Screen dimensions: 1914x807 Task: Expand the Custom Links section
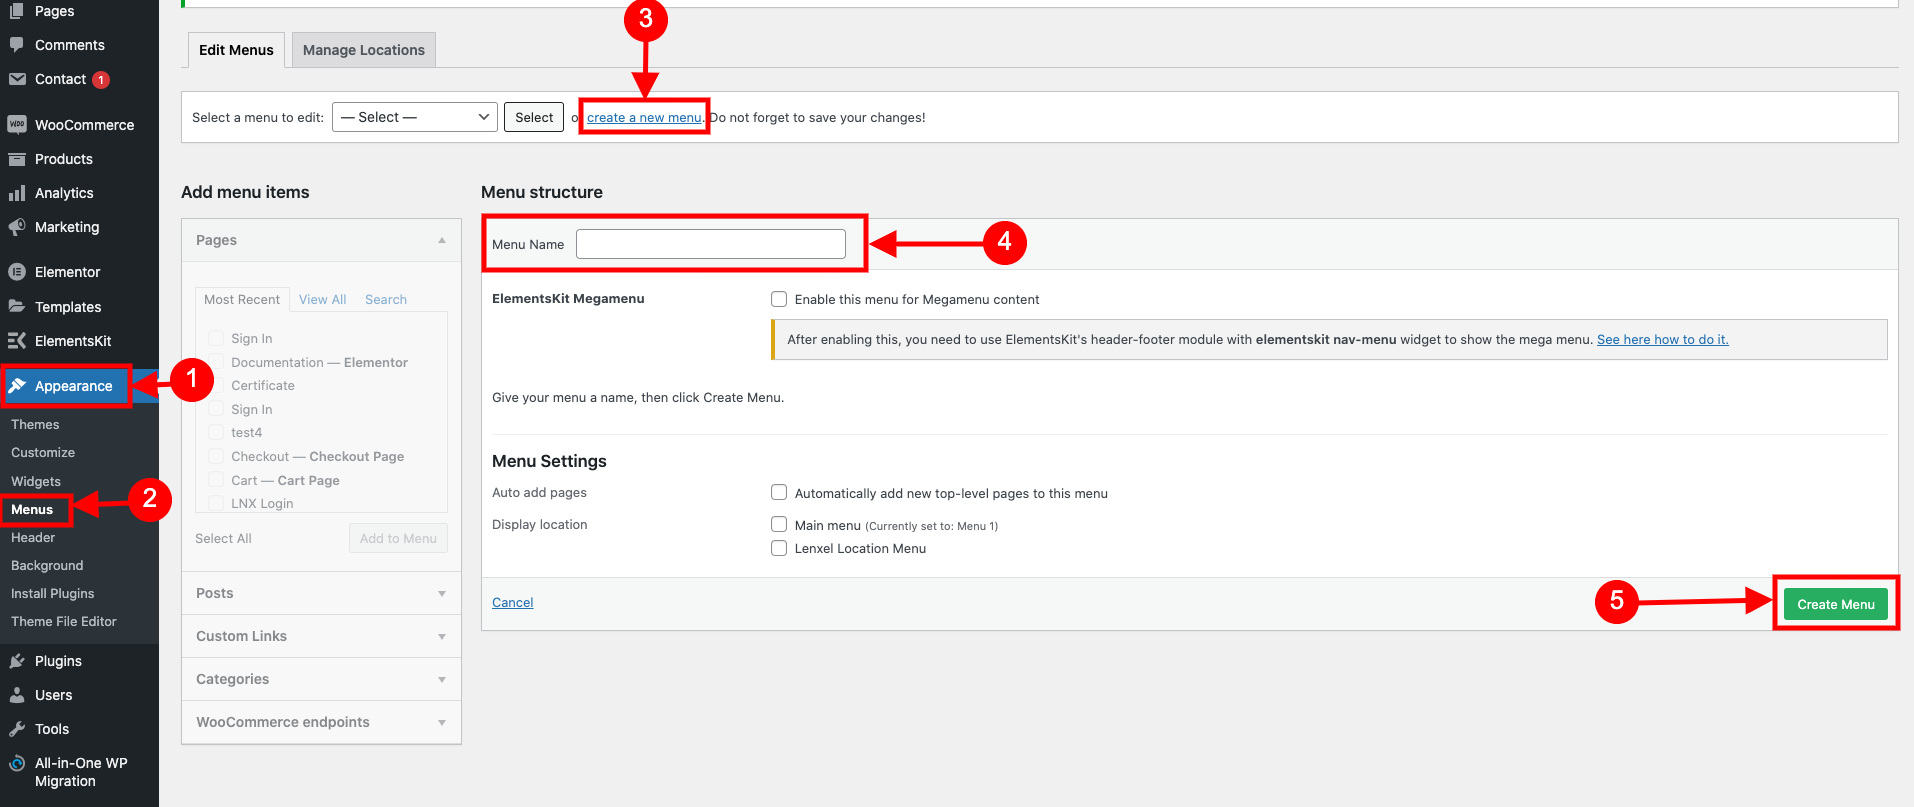(321, 636)
